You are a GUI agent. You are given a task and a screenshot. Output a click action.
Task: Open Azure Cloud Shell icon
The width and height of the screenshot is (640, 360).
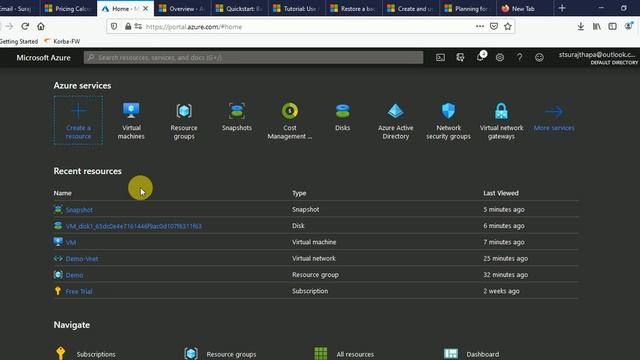tap(440, 58)
